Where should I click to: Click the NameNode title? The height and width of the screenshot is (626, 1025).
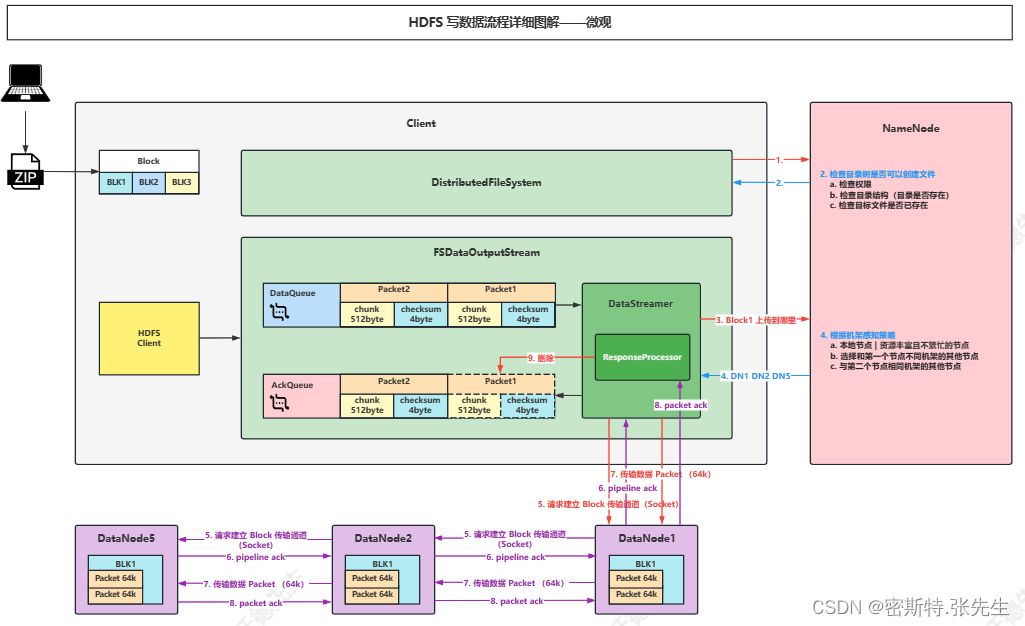911,129
